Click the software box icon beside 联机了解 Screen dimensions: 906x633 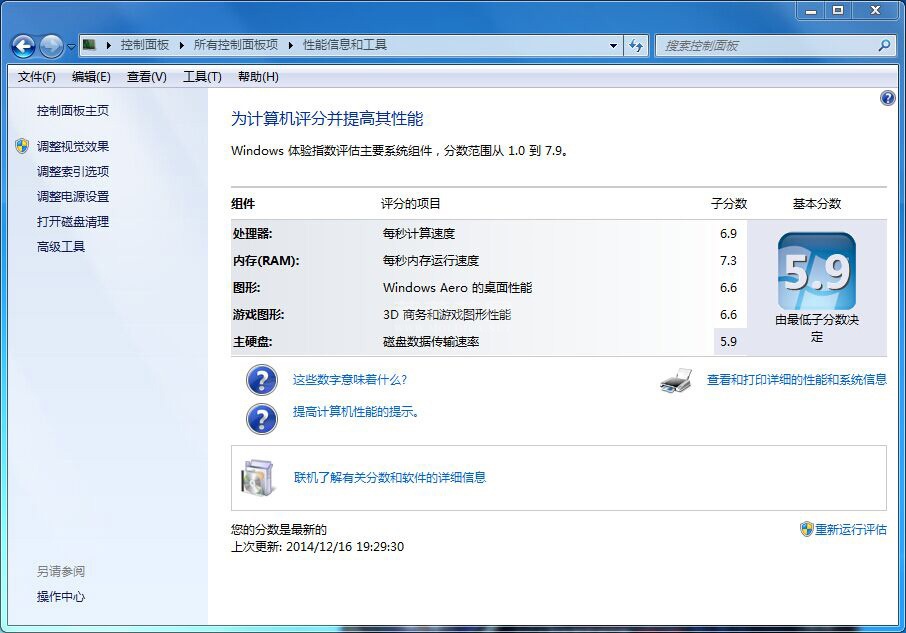257,478
